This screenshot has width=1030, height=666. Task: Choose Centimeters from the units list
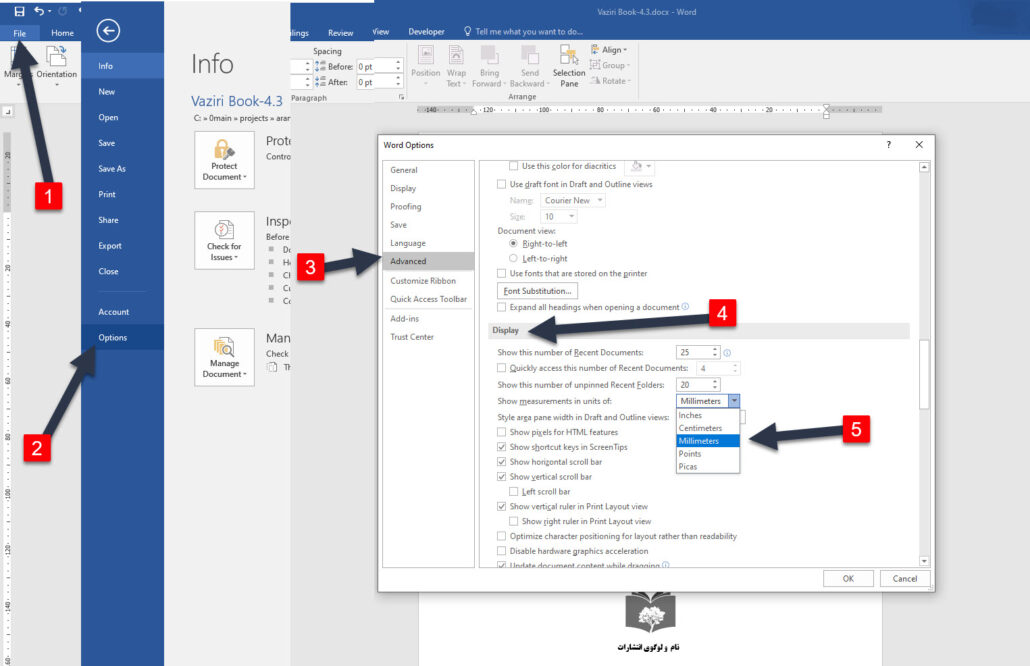pyautogui.click(x=700, y=428)
